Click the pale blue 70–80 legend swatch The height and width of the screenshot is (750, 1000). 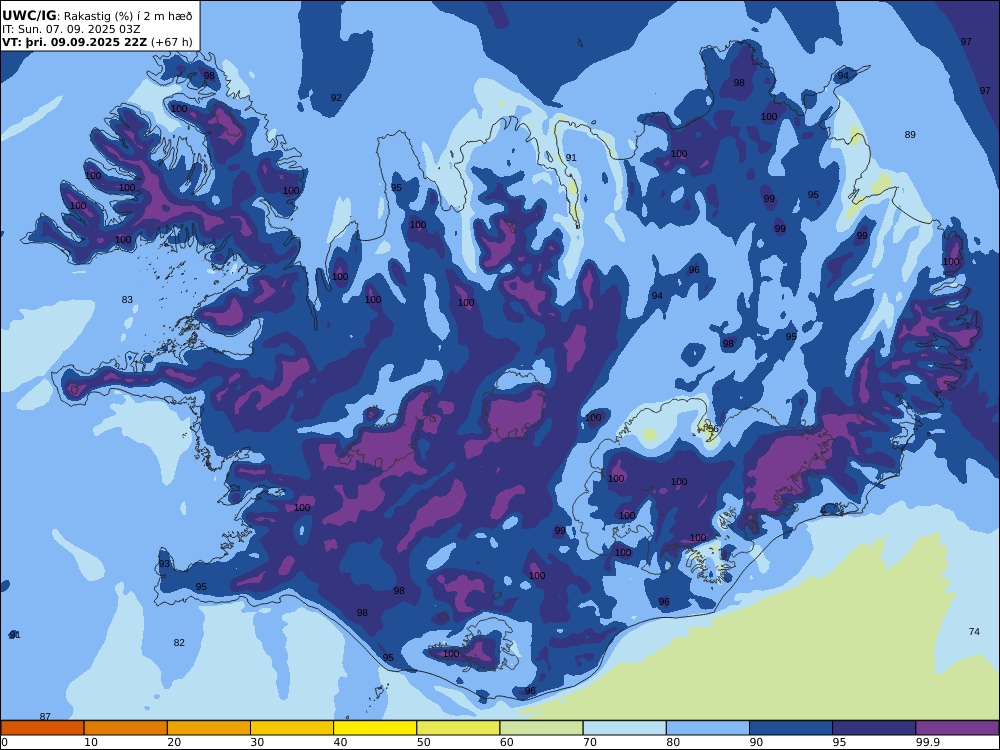[624, 728]
